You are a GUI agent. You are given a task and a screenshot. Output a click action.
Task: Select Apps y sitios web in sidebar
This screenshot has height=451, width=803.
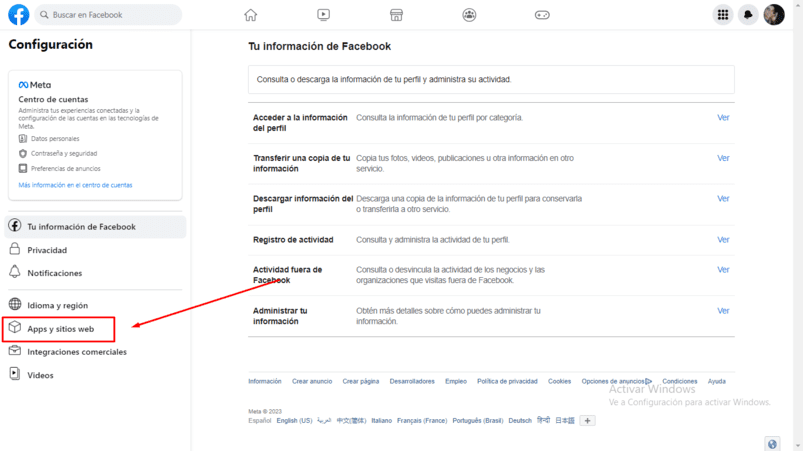(x=60, y=329)
